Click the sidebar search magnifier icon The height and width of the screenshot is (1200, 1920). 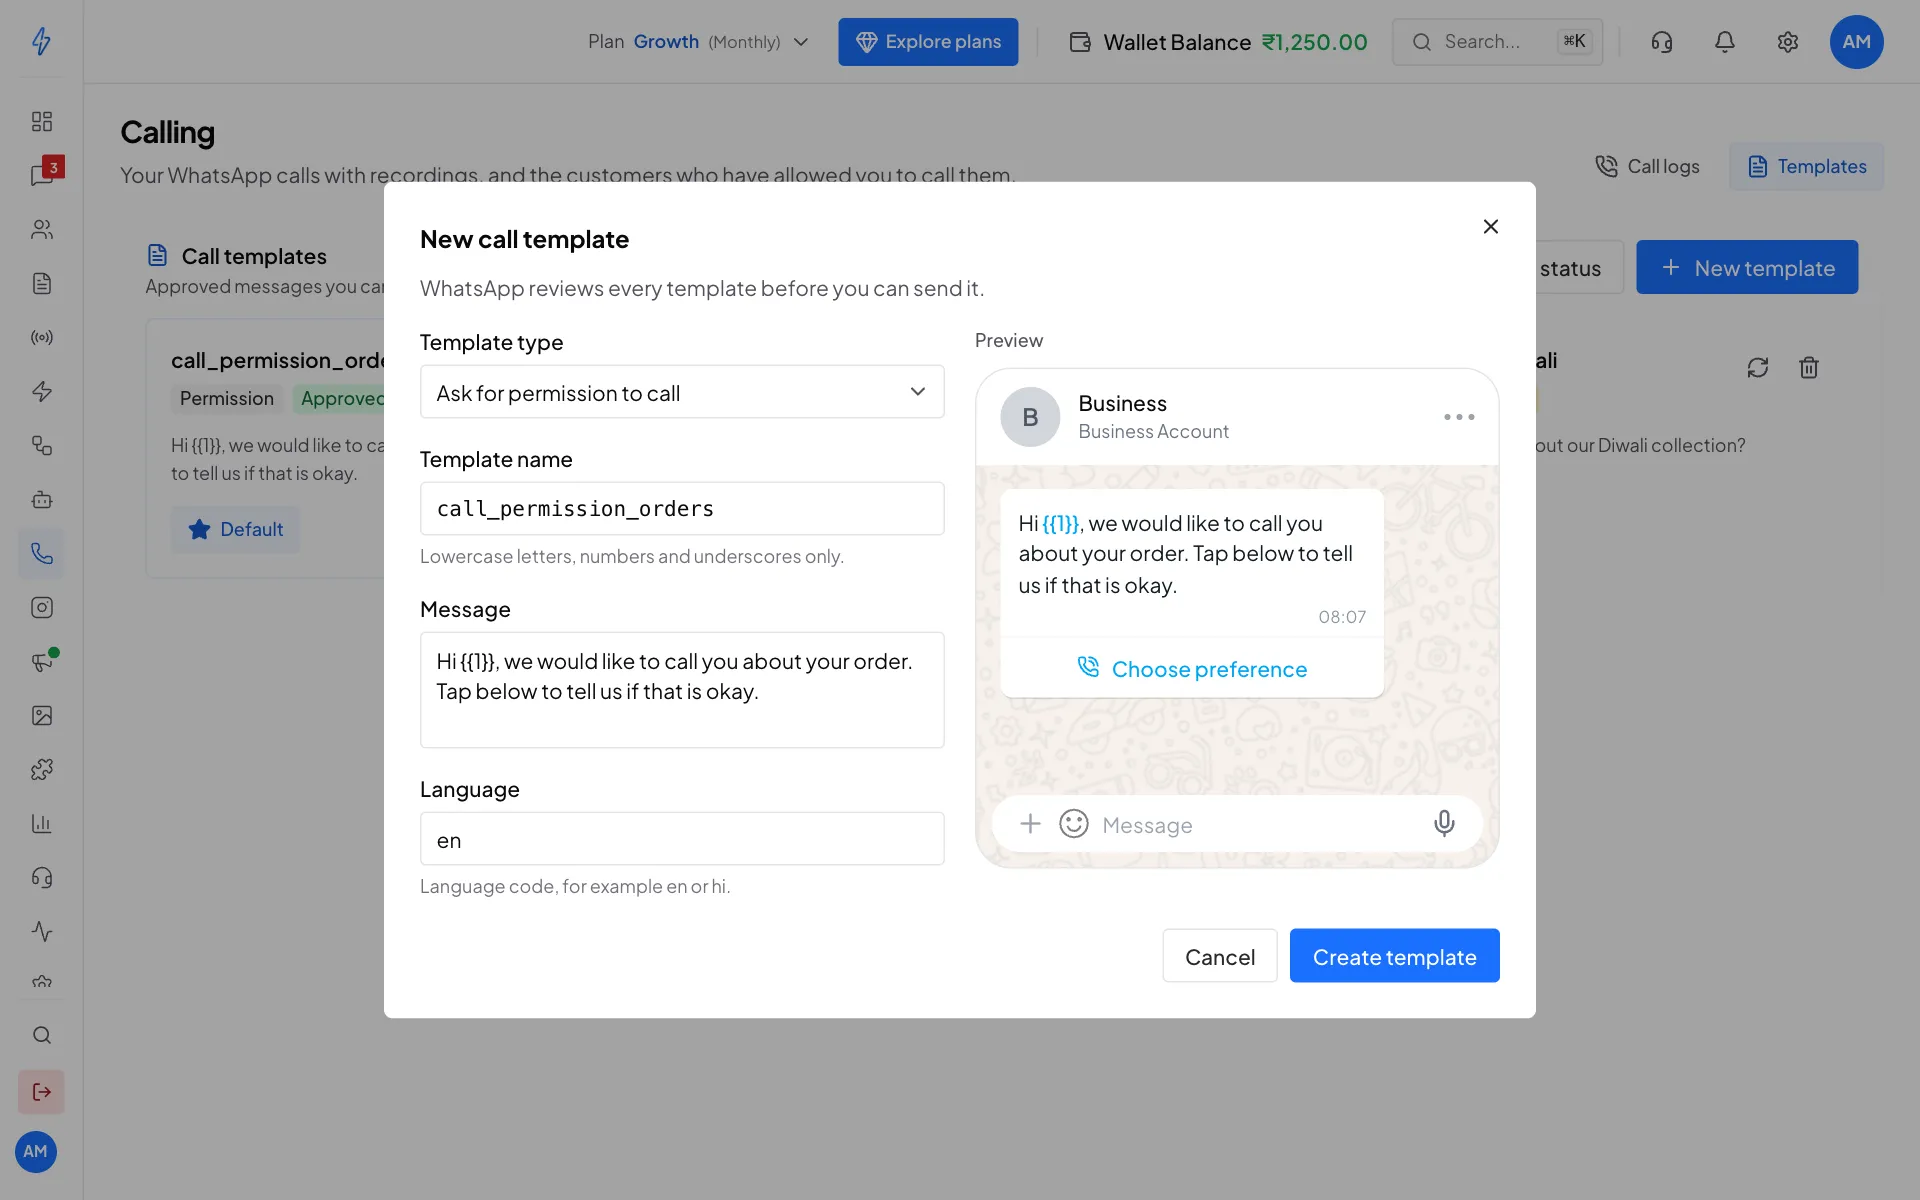point(42,1036)
